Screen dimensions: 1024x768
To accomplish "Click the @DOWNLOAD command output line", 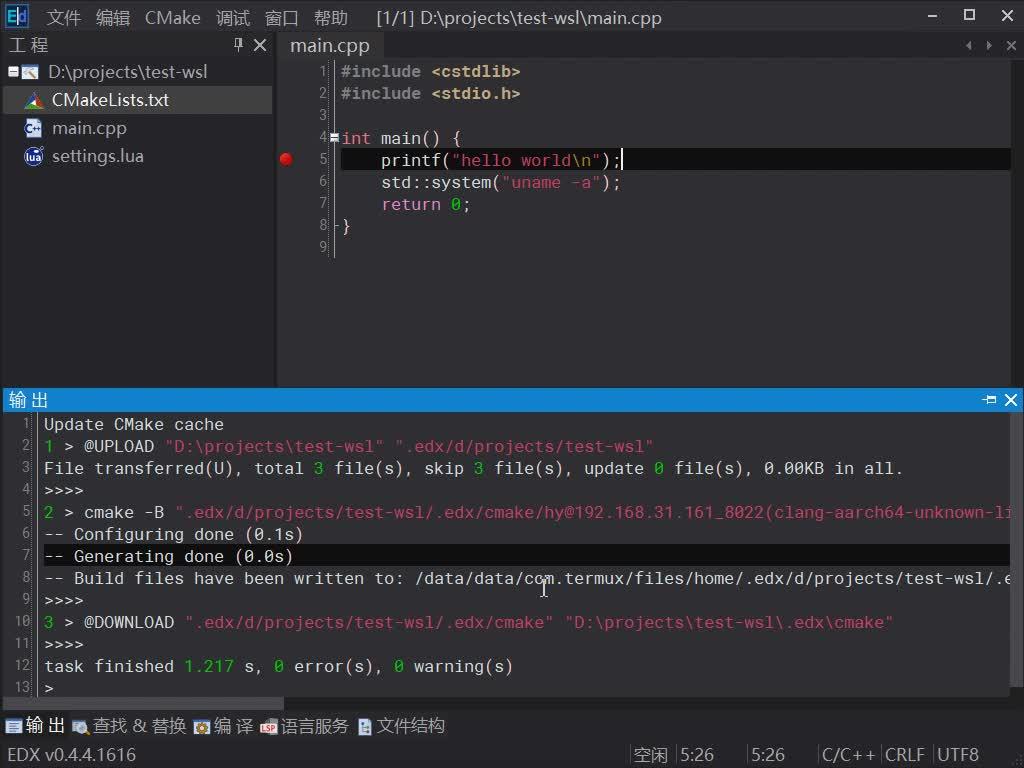I will click(468, 622).
